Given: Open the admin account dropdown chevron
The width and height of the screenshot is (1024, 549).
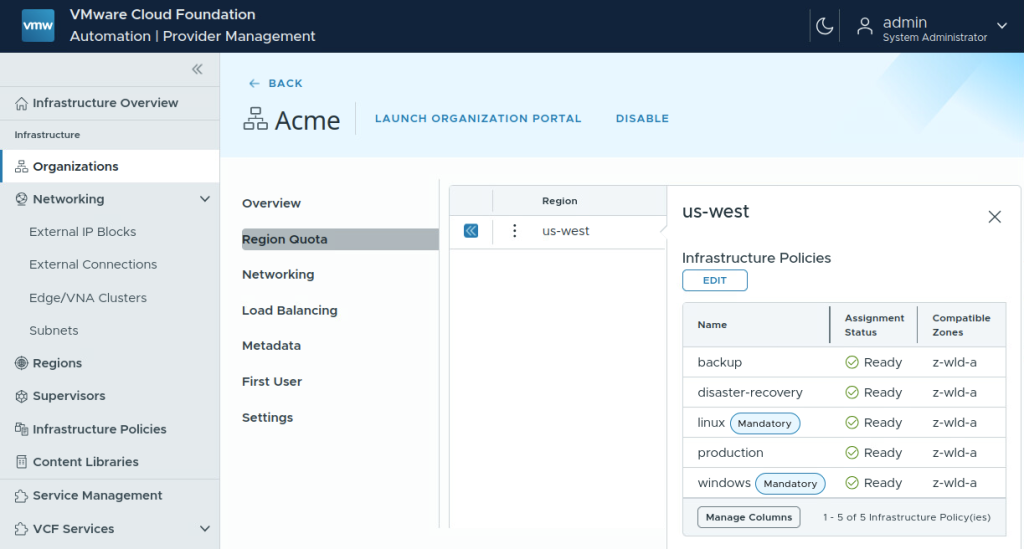Looking at the screenshot, I should click(1002, 26).
